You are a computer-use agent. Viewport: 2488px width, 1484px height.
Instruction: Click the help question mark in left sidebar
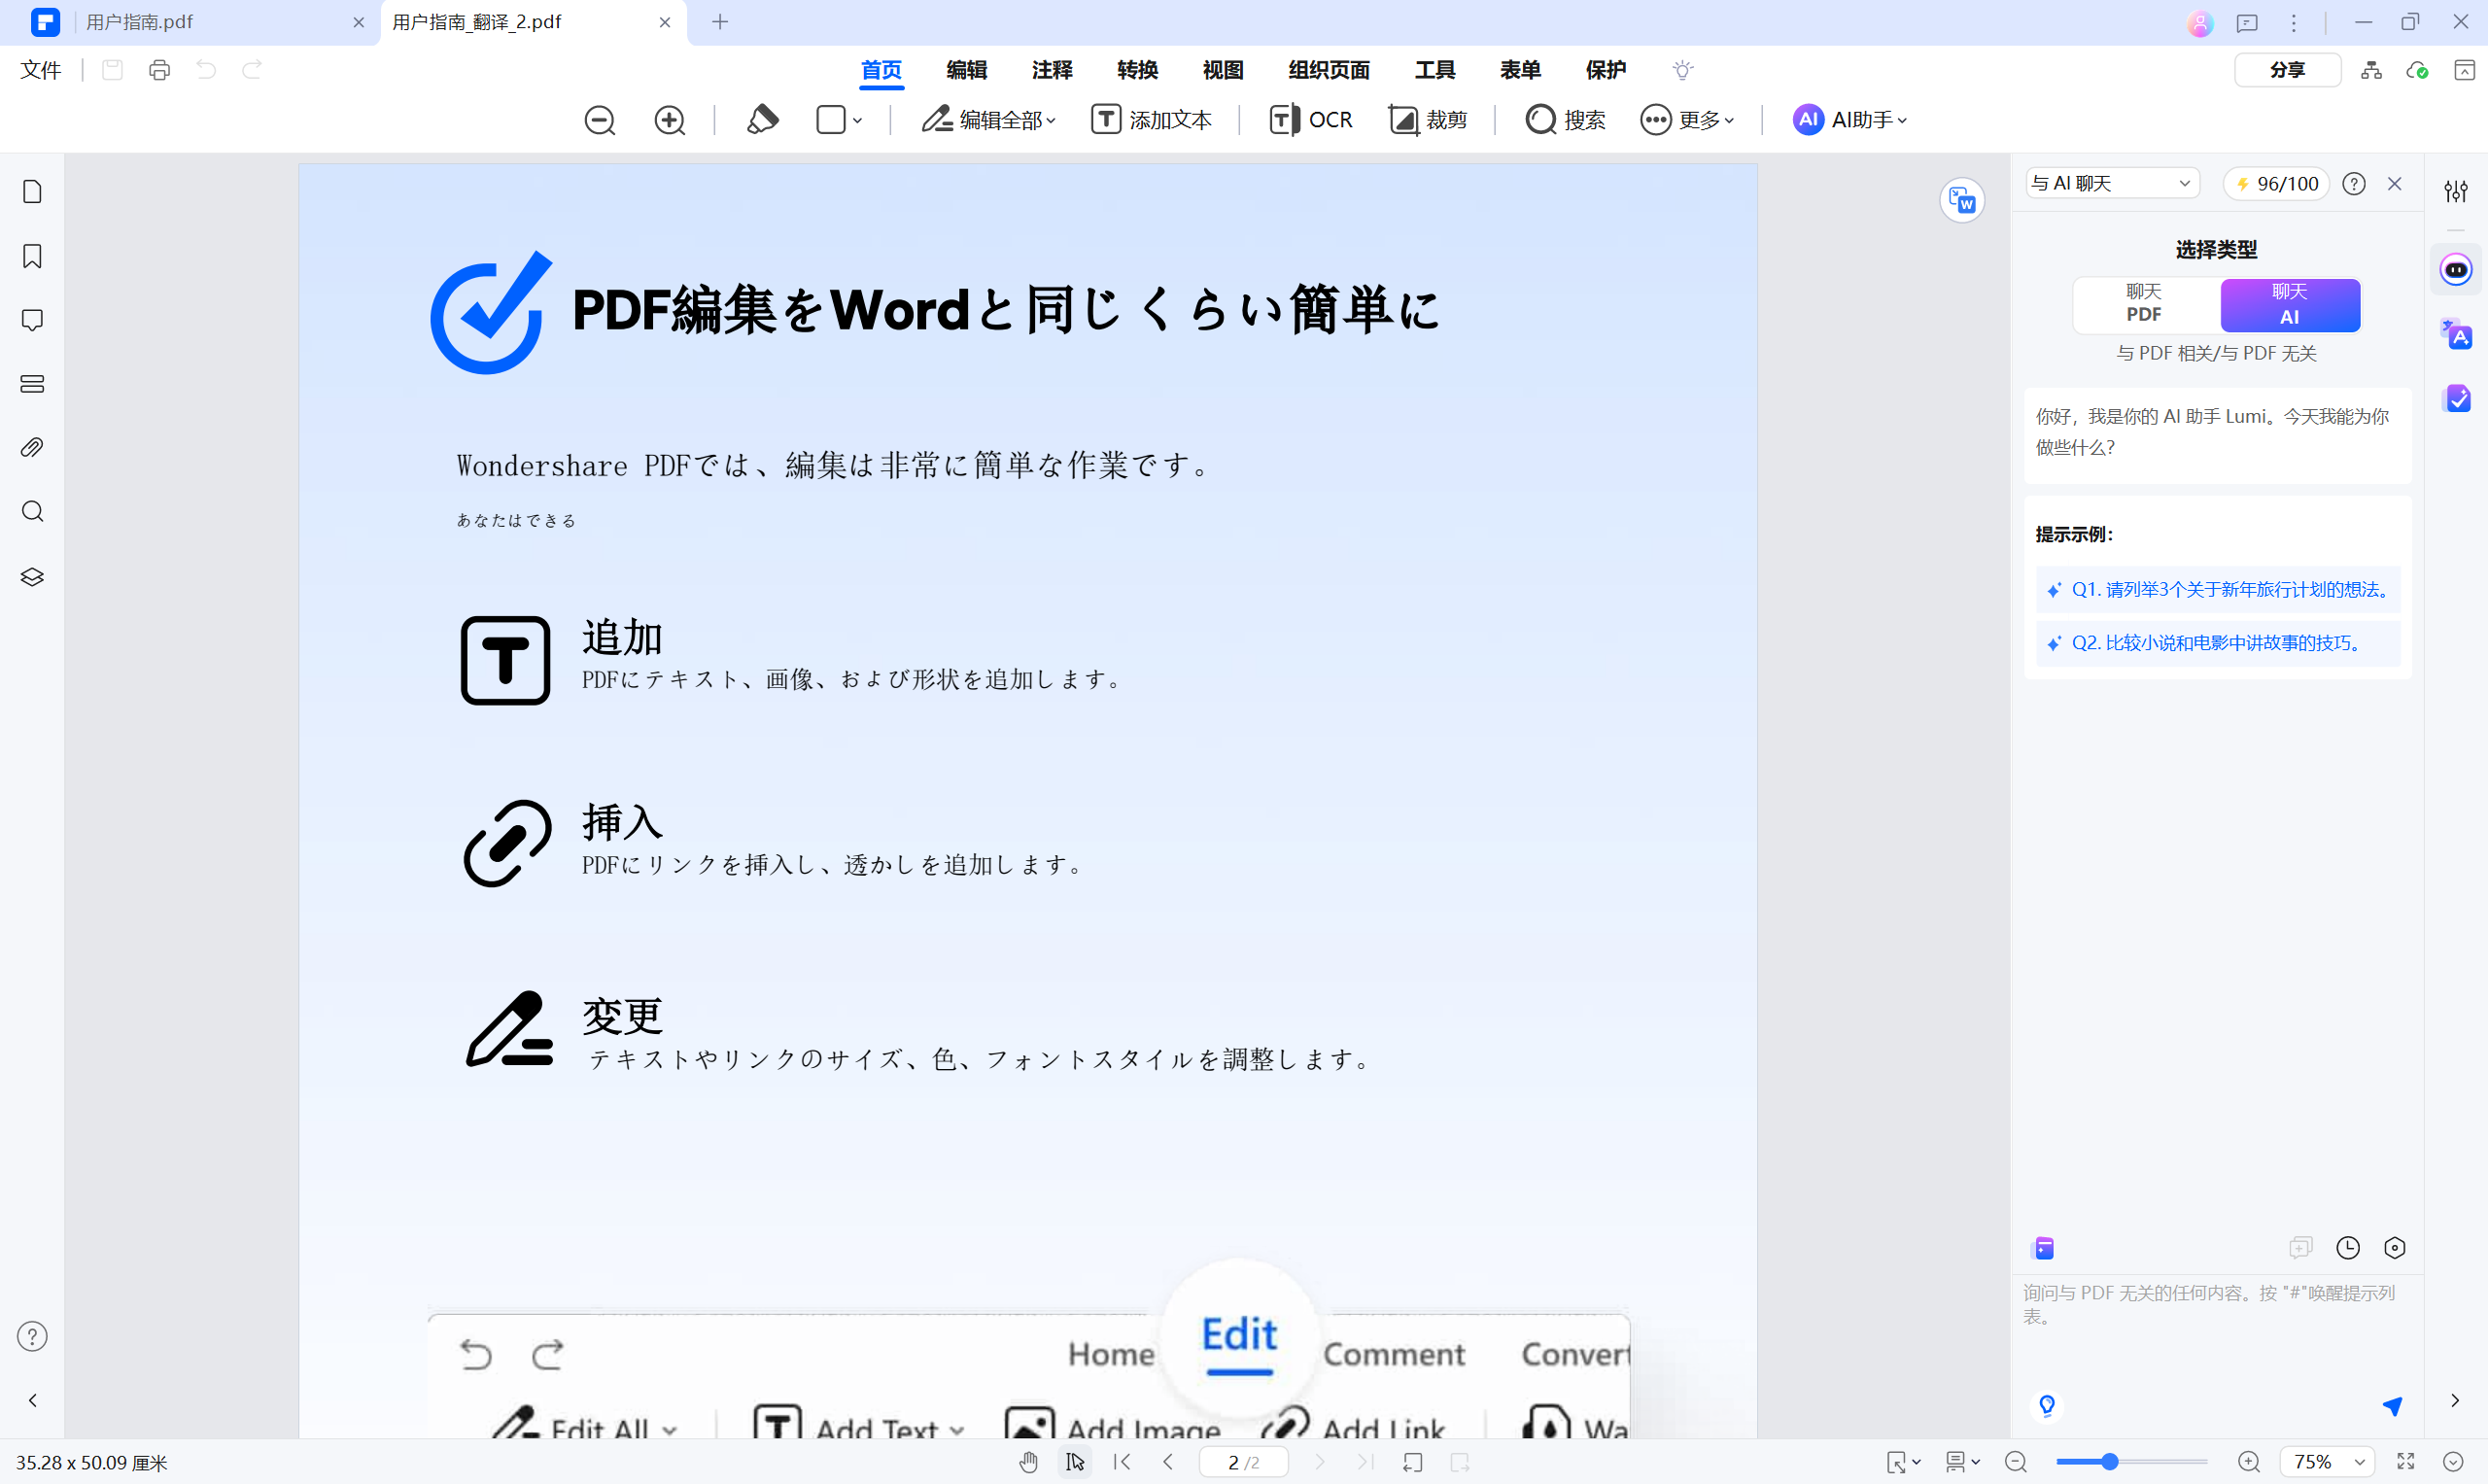click(32, 1336)
